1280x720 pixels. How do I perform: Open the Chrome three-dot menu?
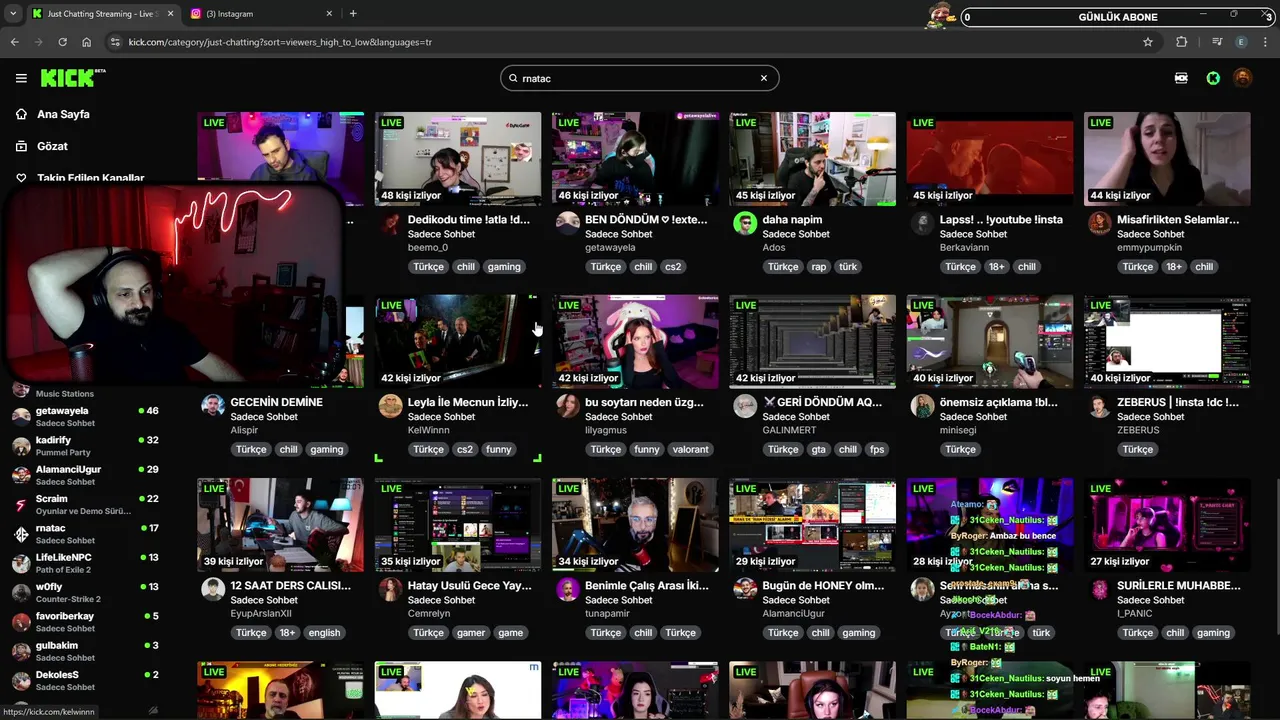1266,42
